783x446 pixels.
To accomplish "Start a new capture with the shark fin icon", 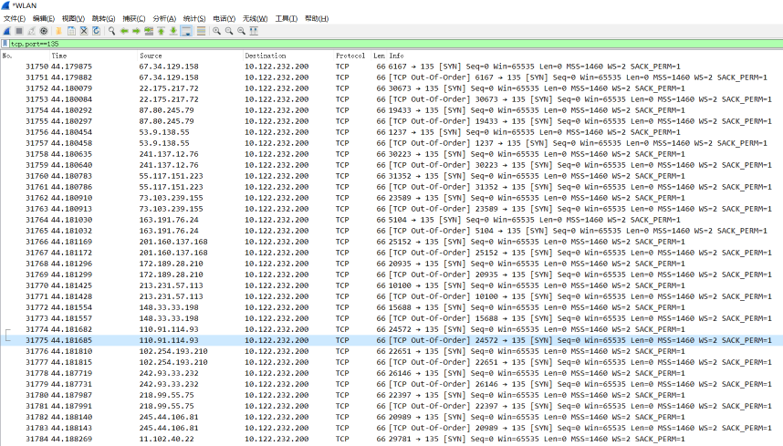I will pyautogui.click(x=7, y=31).
